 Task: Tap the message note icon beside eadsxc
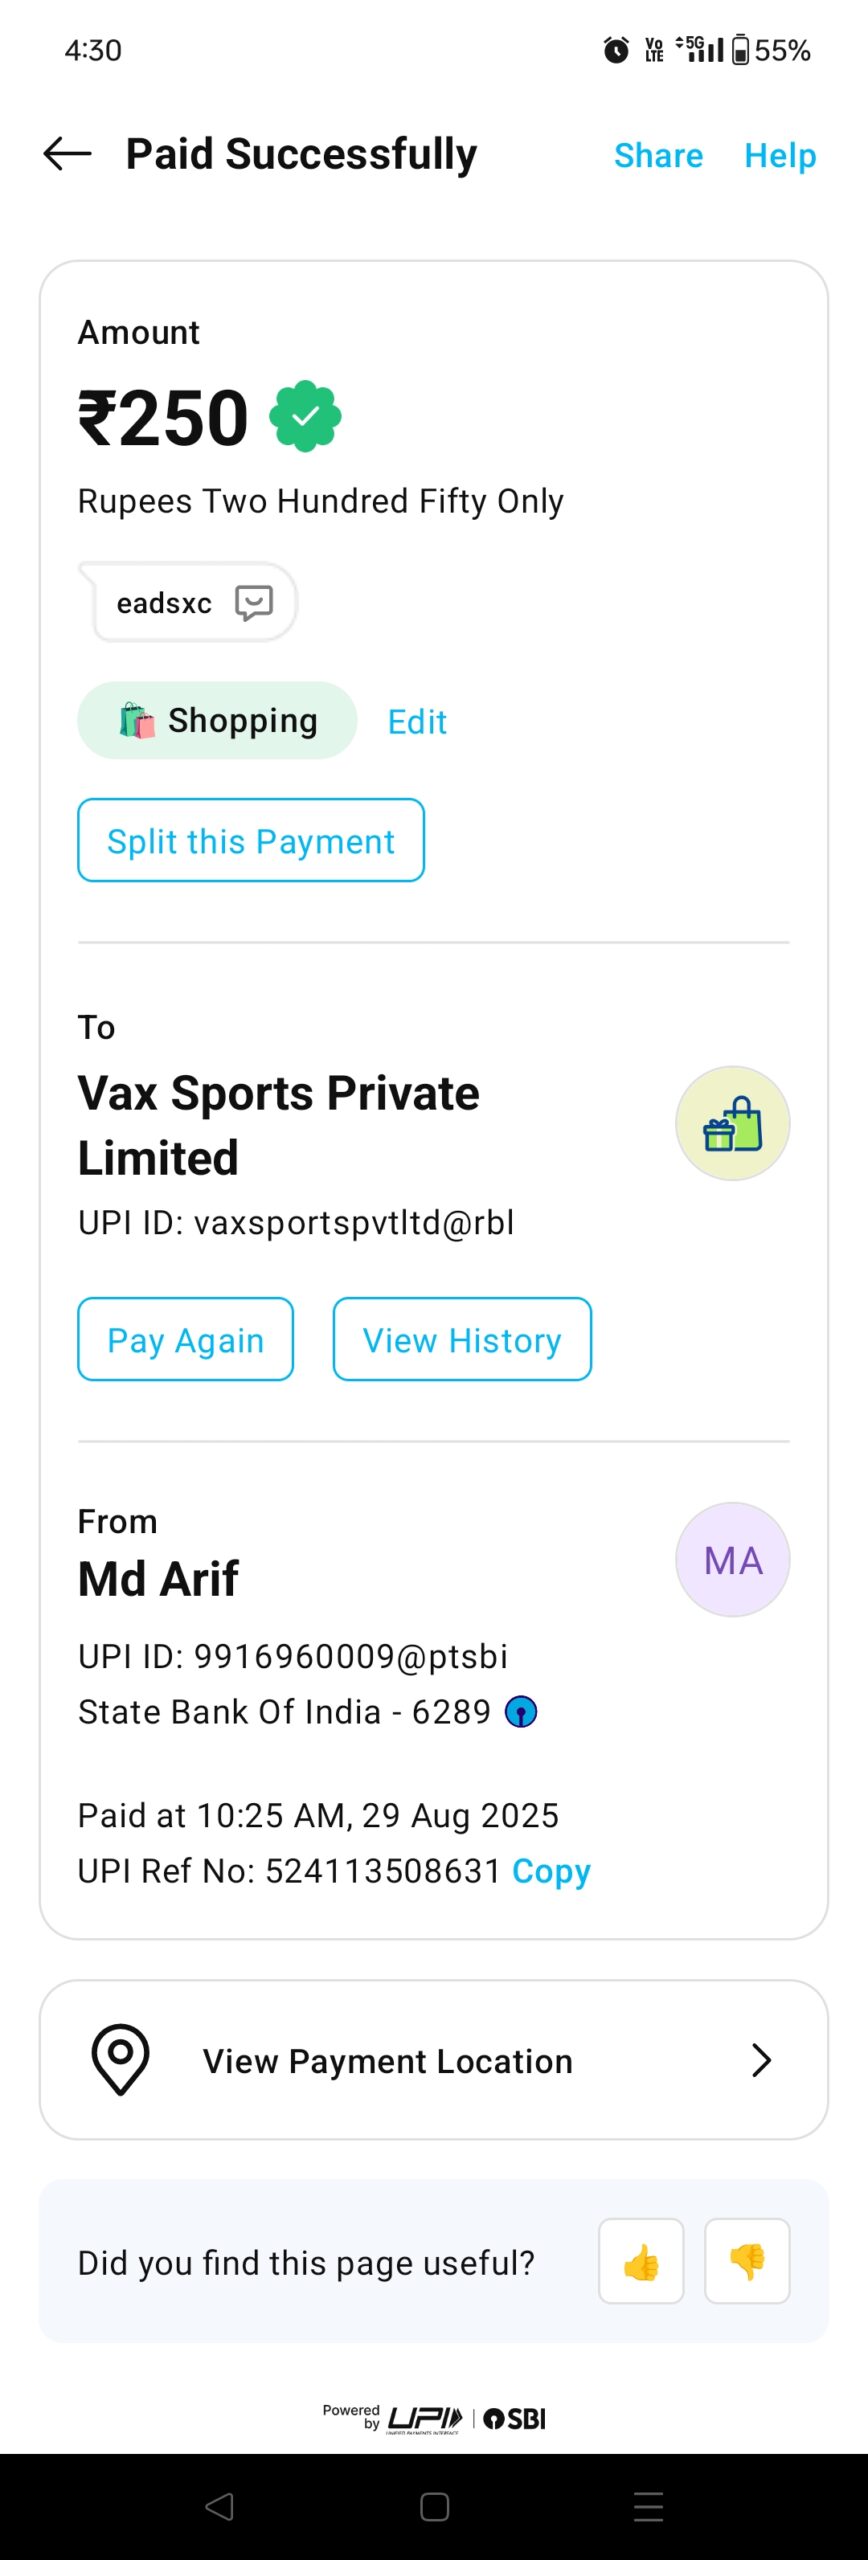coord(254,603)
